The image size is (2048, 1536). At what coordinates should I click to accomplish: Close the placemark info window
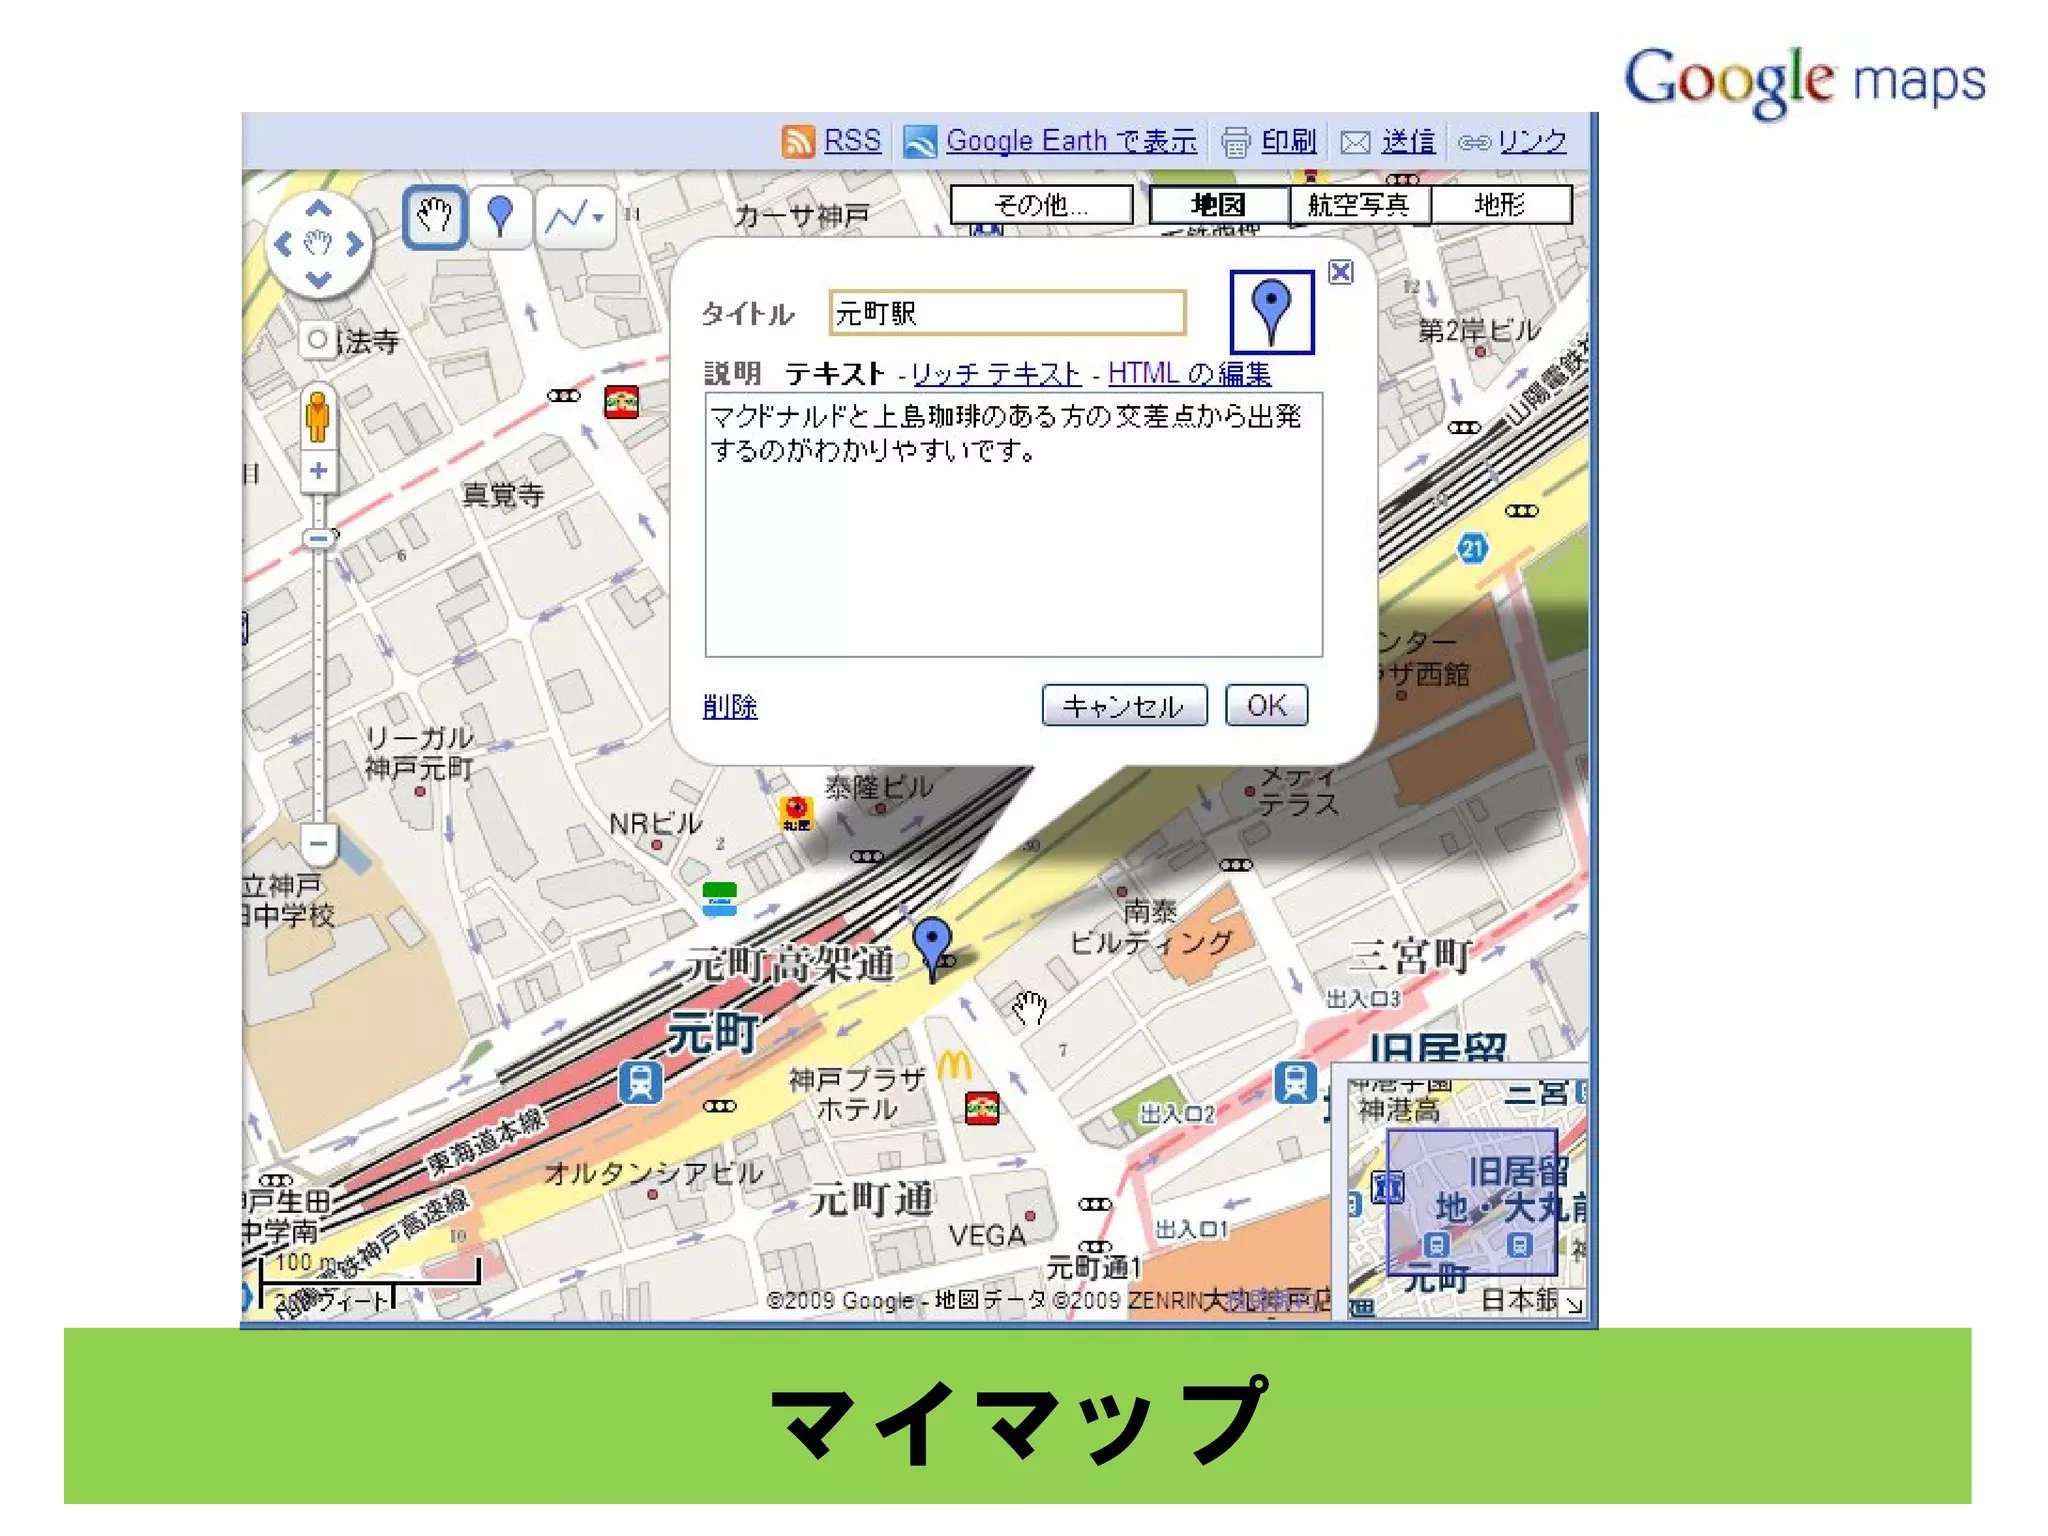pos(1341,272)
